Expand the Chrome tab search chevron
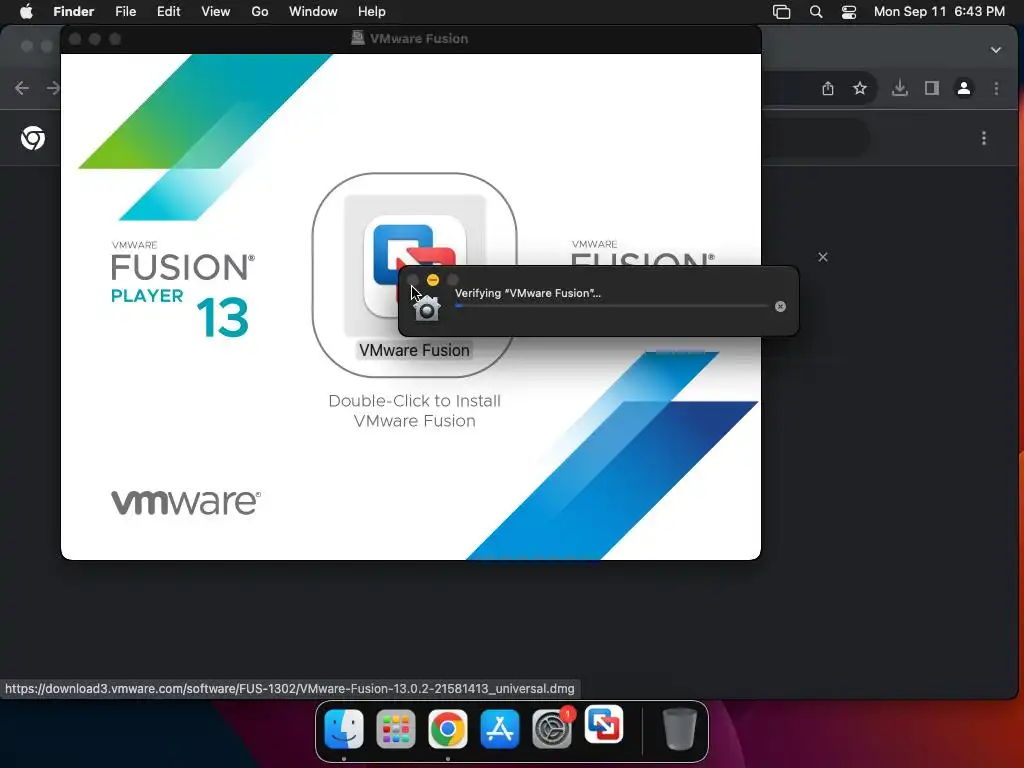This screenshot has height=768, width=1024. [995, 50]
